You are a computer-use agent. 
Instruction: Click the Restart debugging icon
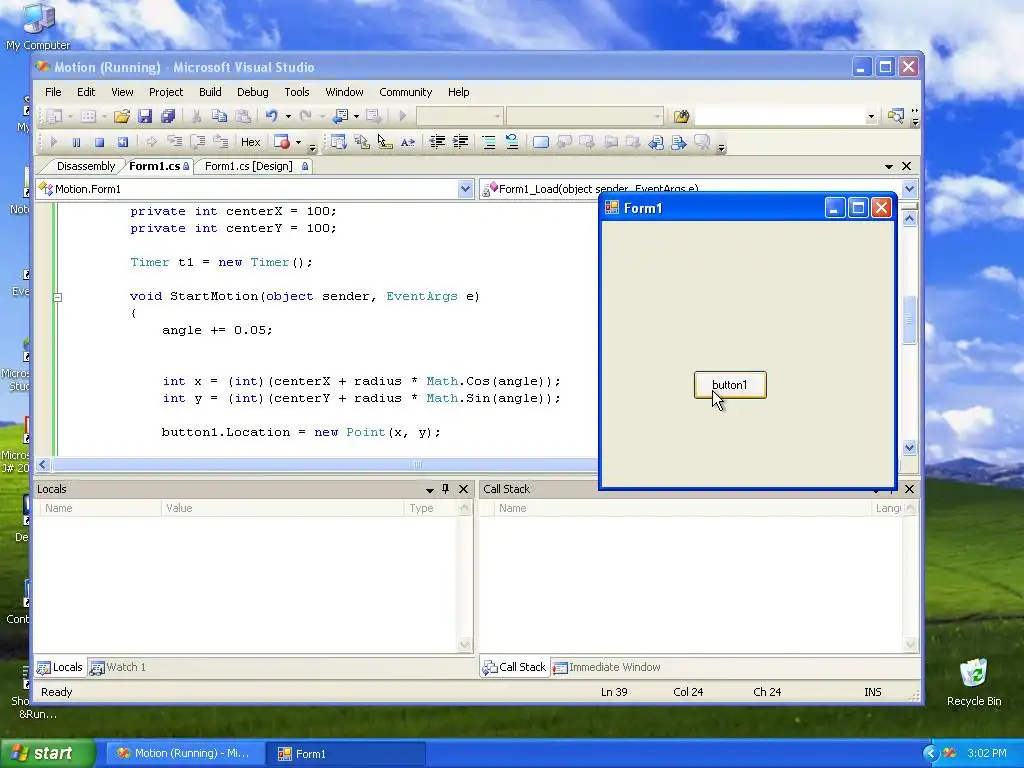pos(123,142)
